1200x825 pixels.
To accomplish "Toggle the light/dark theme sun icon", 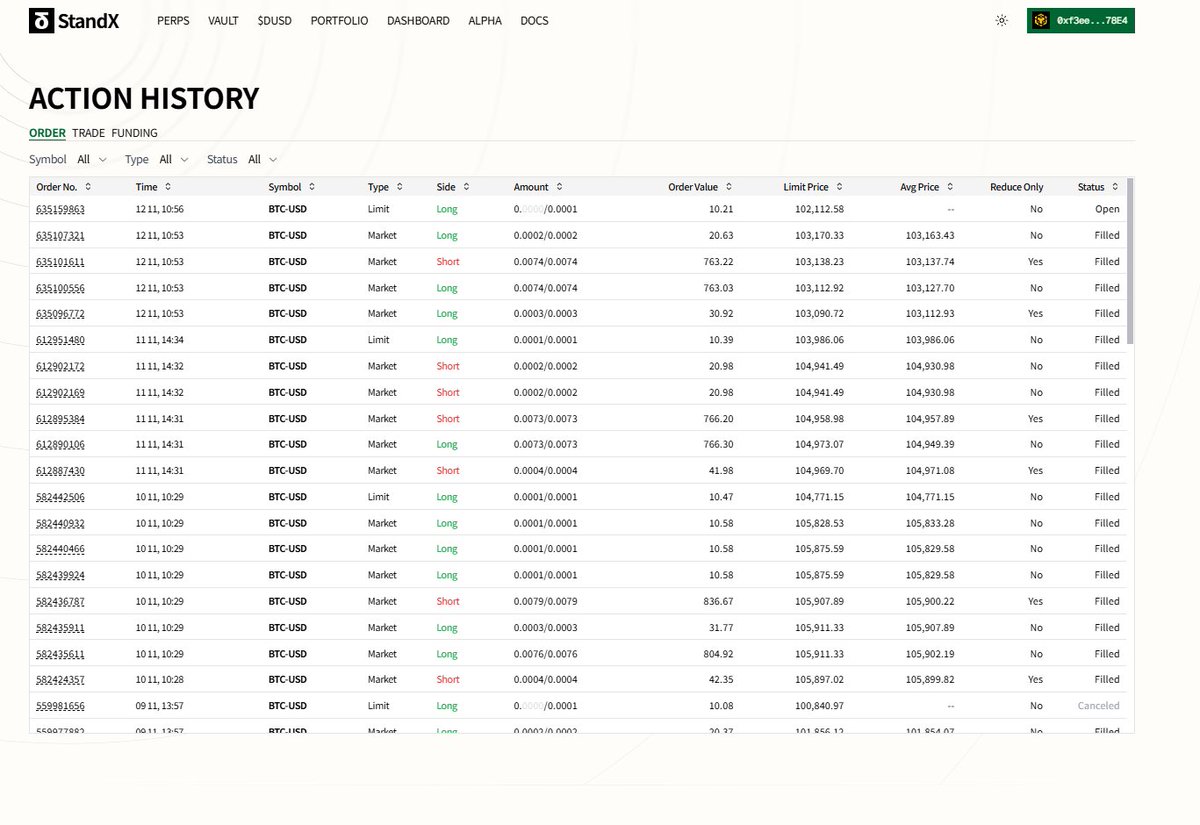I will tap(1002, 21).
